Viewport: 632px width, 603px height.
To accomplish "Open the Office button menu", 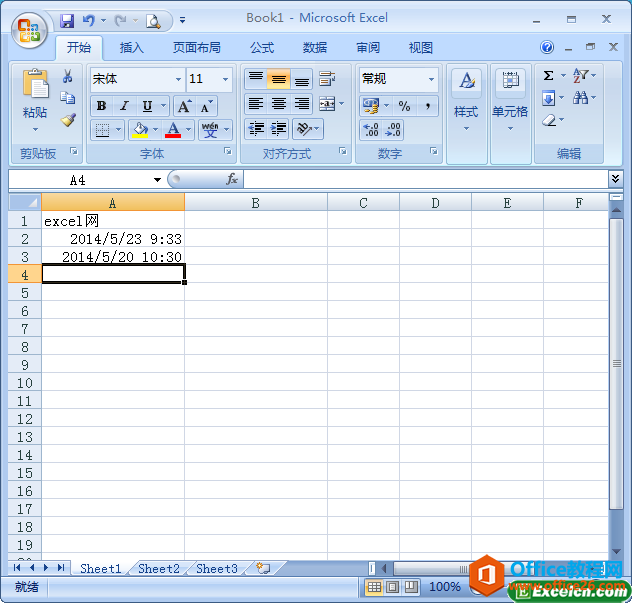I will tap(29, 31).
